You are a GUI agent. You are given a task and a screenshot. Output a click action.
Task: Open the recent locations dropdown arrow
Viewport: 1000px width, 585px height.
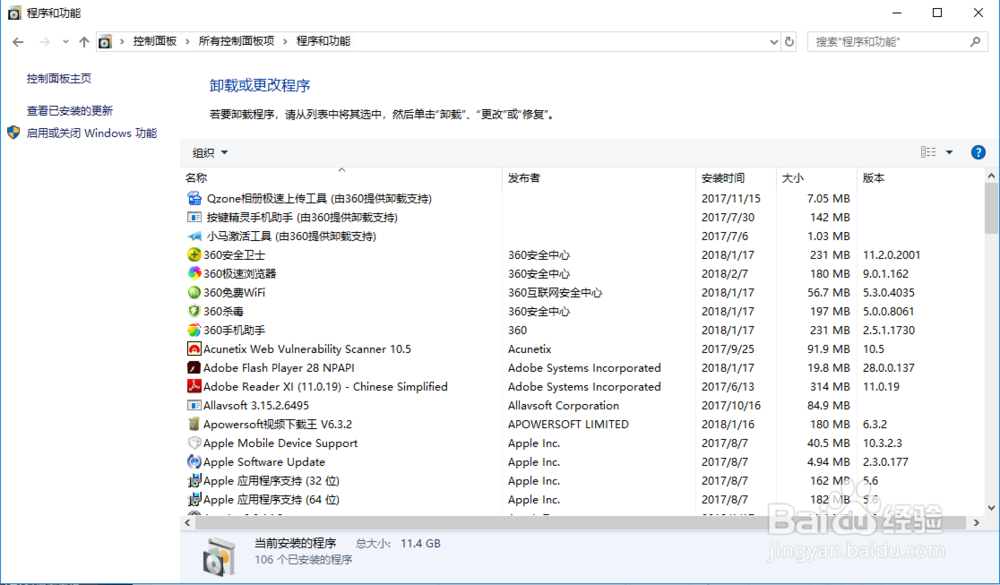(x=65, y=41)
